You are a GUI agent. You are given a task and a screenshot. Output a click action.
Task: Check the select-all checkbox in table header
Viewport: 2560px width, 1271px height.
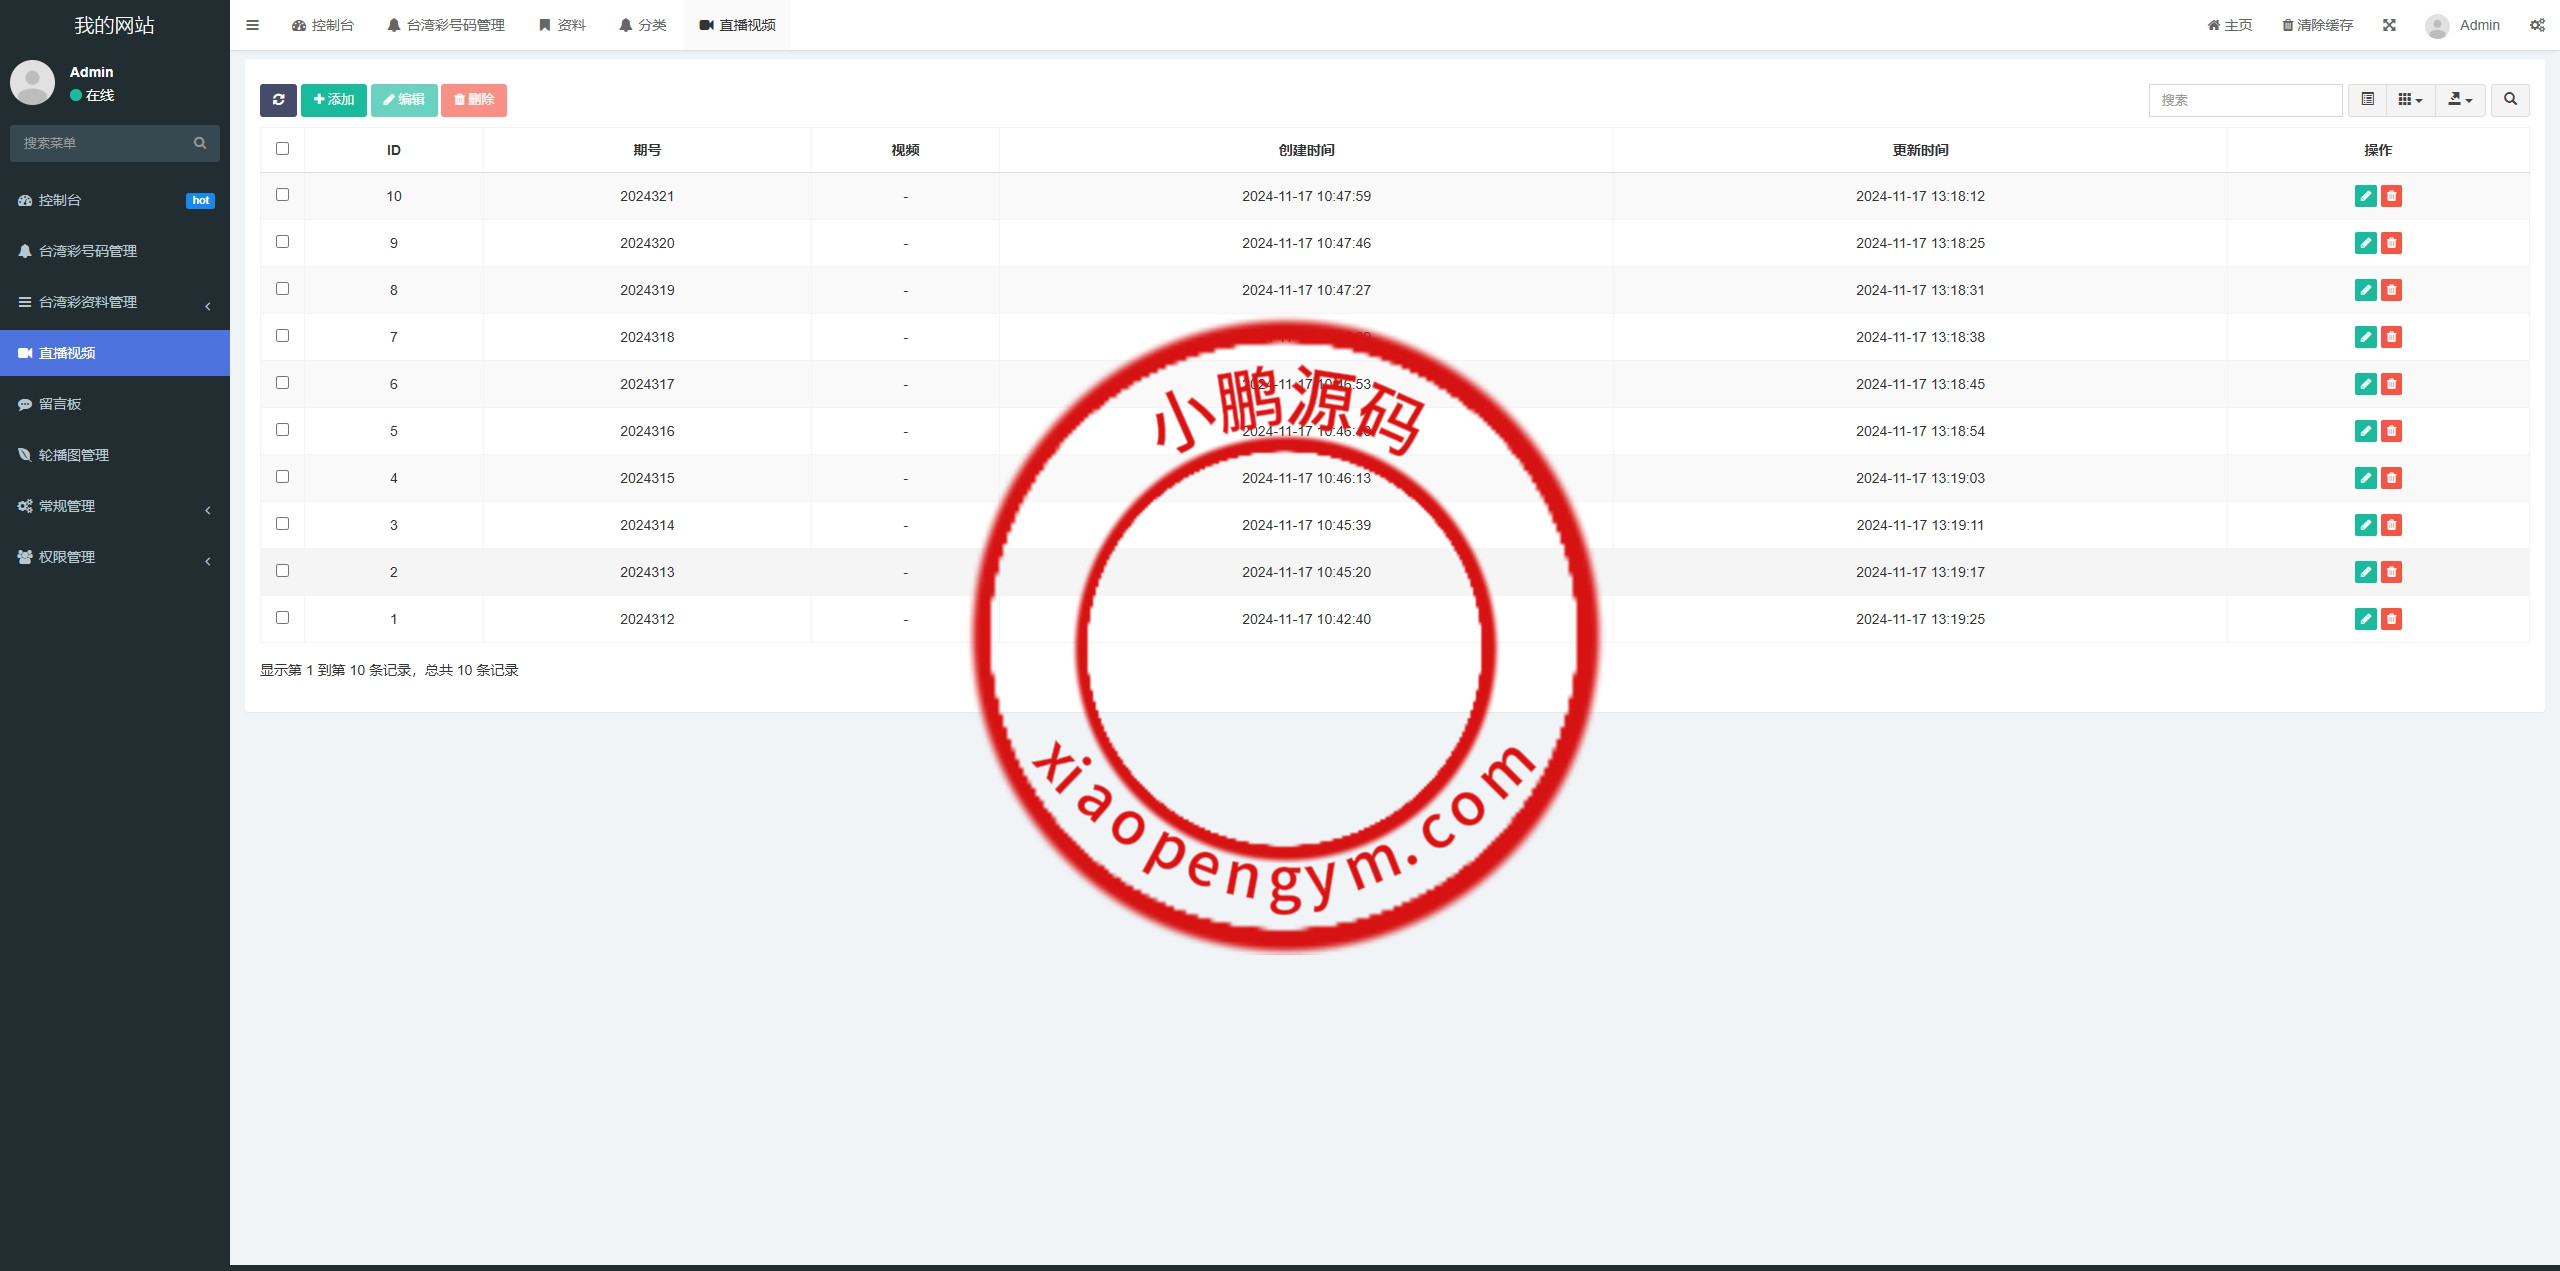282,149
